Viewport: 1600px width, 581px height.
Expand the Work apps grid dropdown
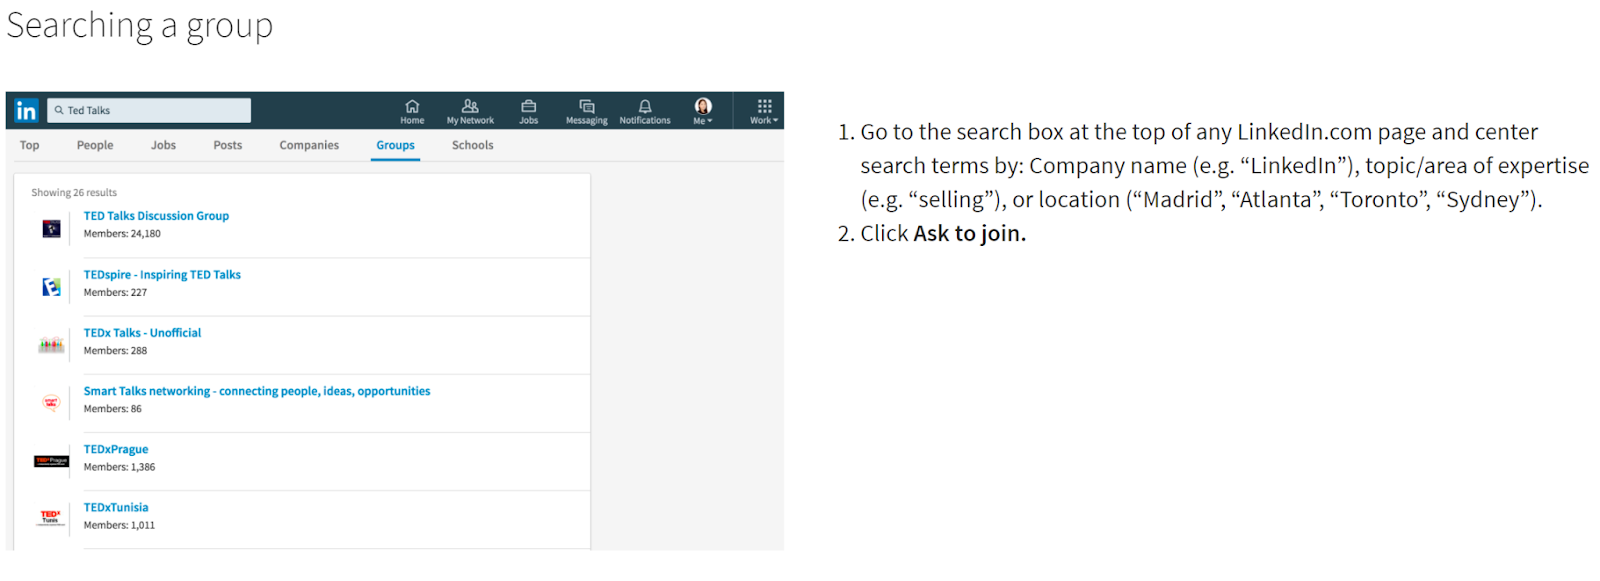pyautogui.click(x=764, y=111)
